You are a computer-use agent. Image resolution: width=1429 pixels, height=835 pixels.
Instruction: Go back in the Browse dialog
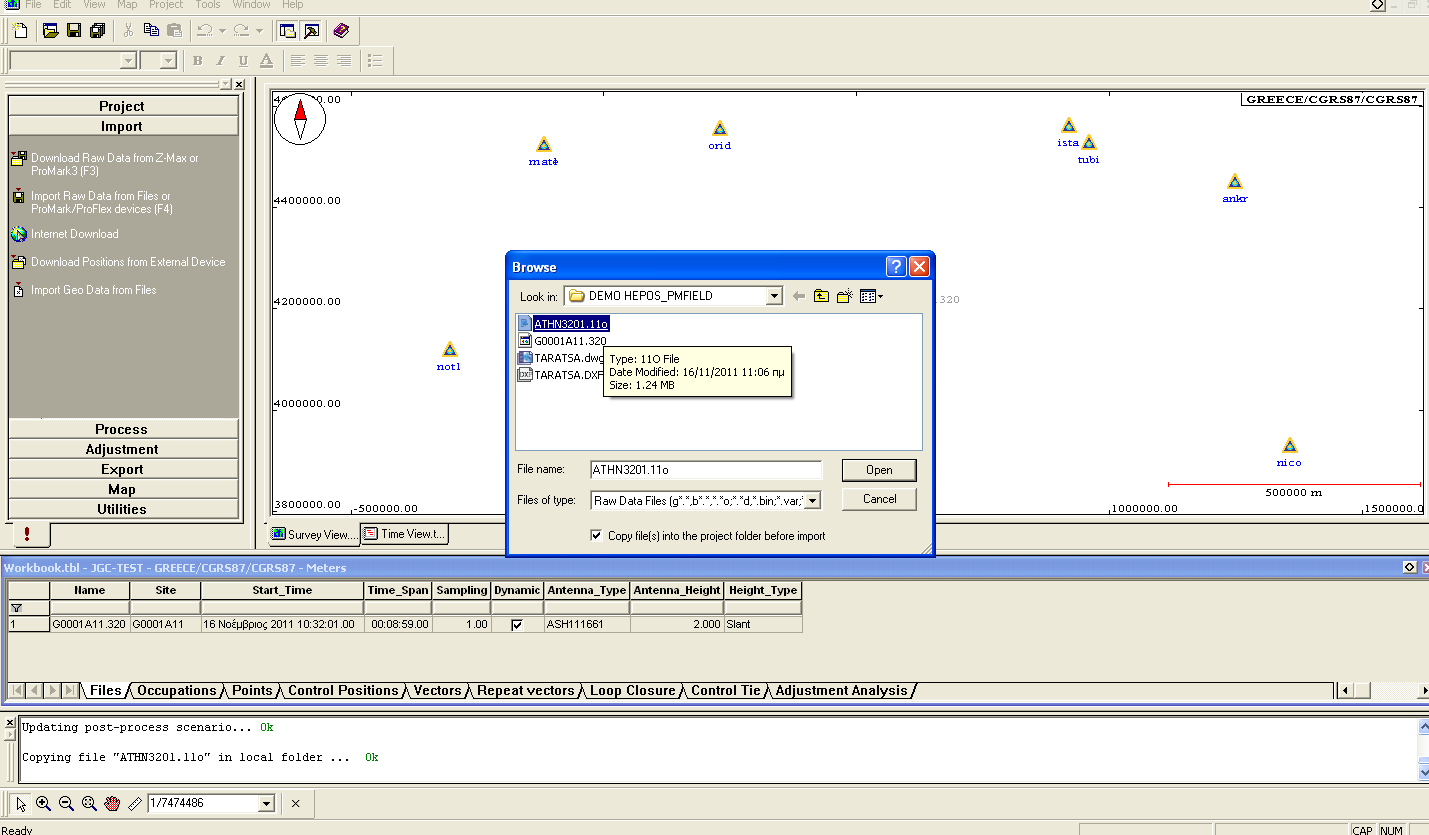(798, 296)
